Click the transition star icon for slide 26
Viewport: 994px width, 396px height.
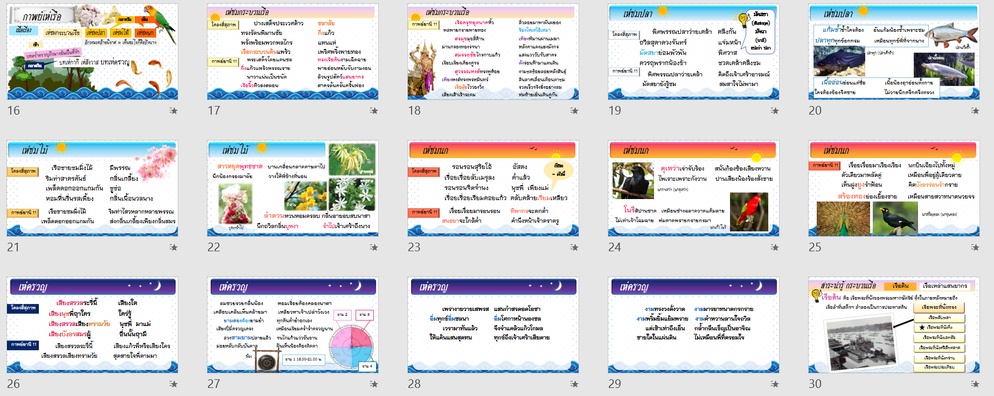(x=174, y=384)
